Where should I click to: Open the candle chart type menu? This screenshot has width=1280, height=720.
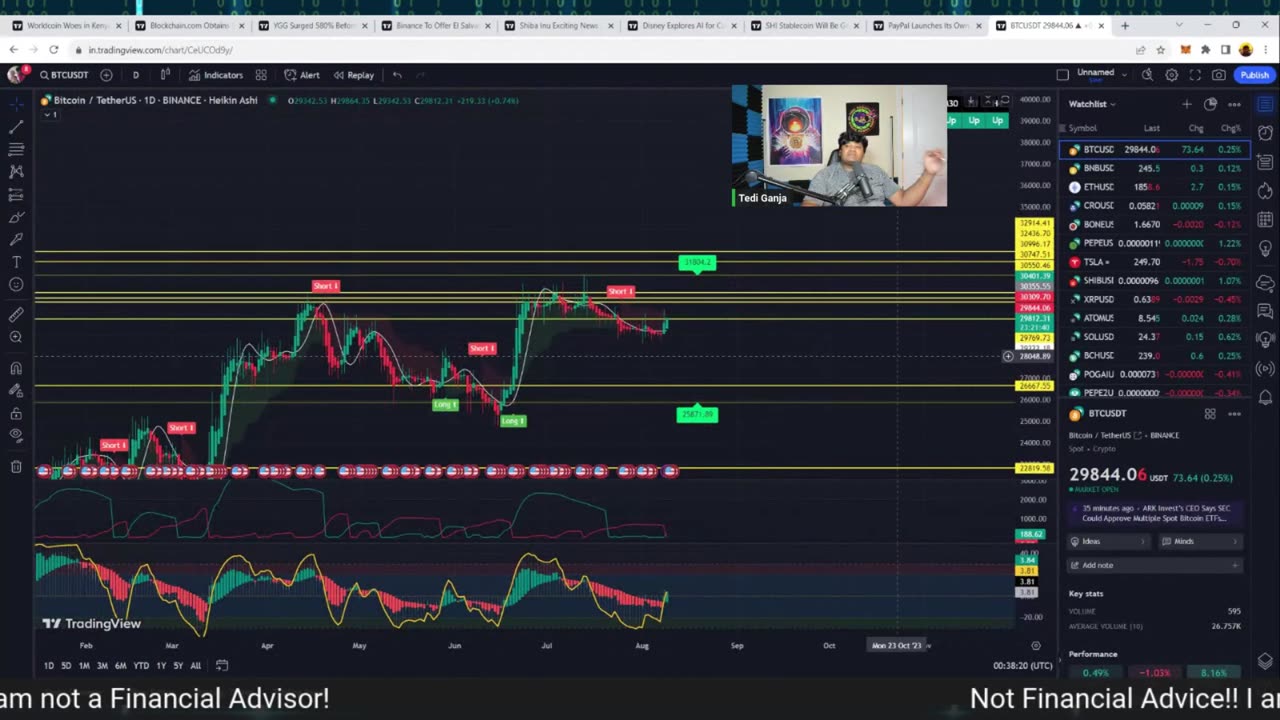(x=165, y=75)
